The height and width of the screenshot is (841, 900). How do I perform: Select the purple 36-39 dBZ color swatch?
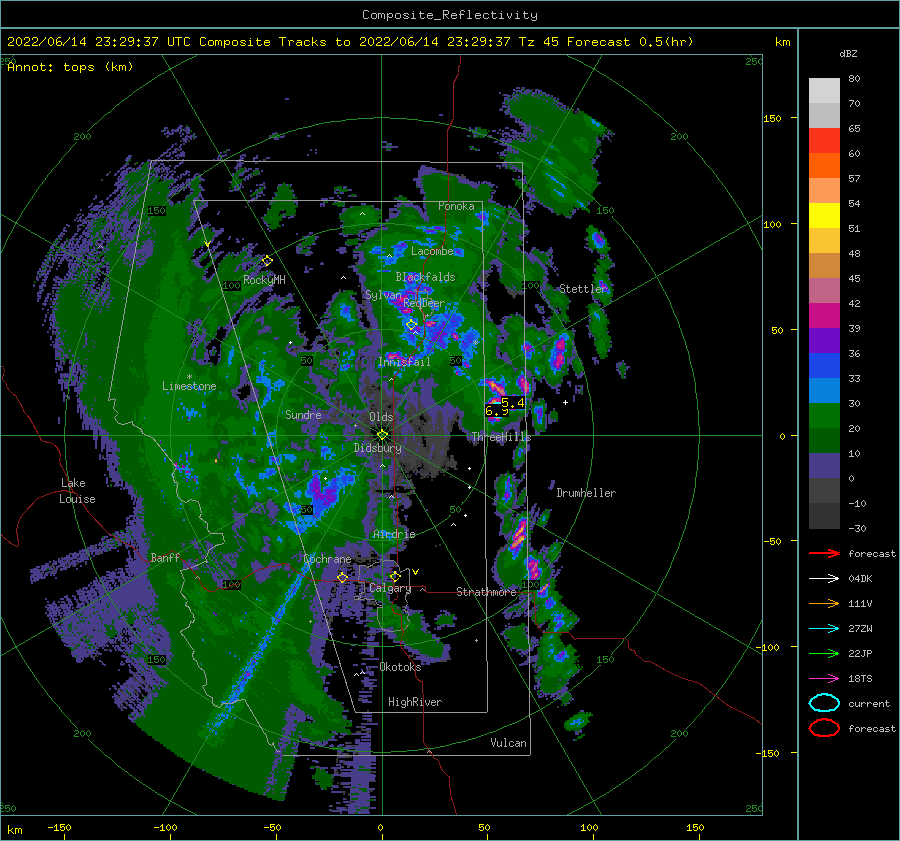(824, 341)
